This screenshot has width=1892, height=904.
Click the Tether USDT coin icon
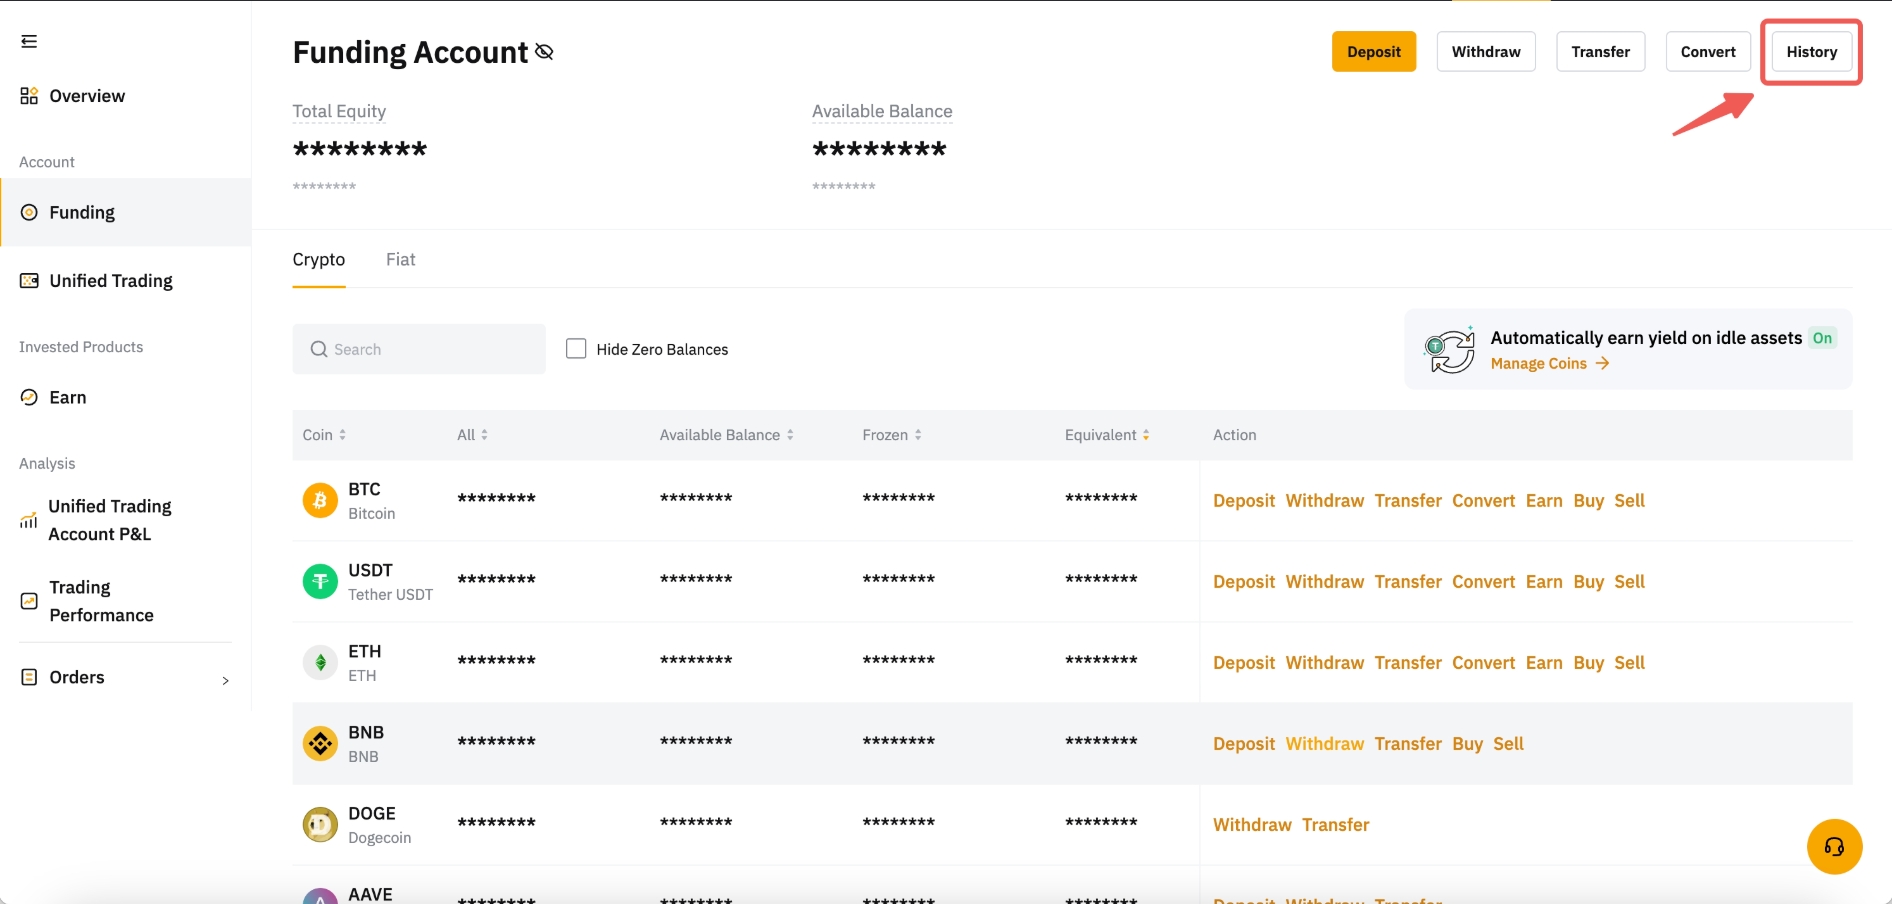point(320,581)
